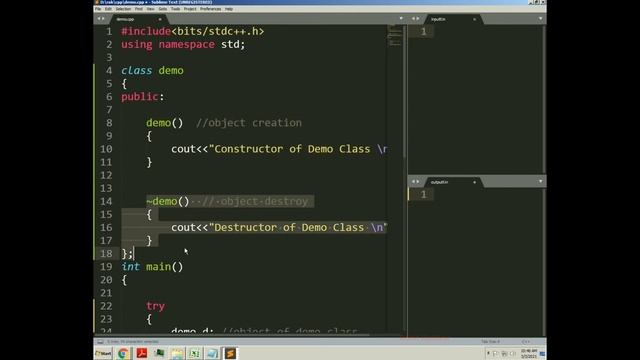640x360 pixels.
Task: Click tab scroll arrows in demo.cpp pane
Action: click(100, 19)
